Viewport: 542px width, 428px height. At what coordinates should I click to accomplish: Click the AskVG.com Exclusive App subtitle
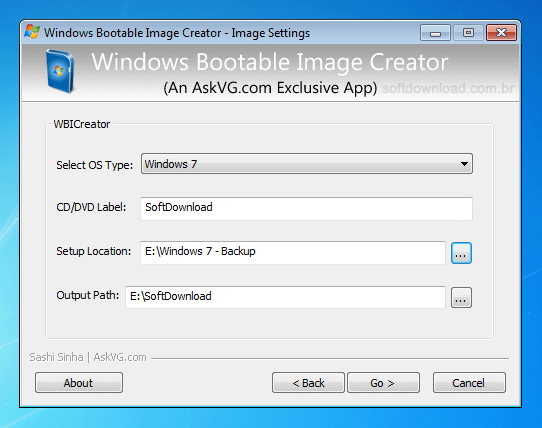point(270,88)
